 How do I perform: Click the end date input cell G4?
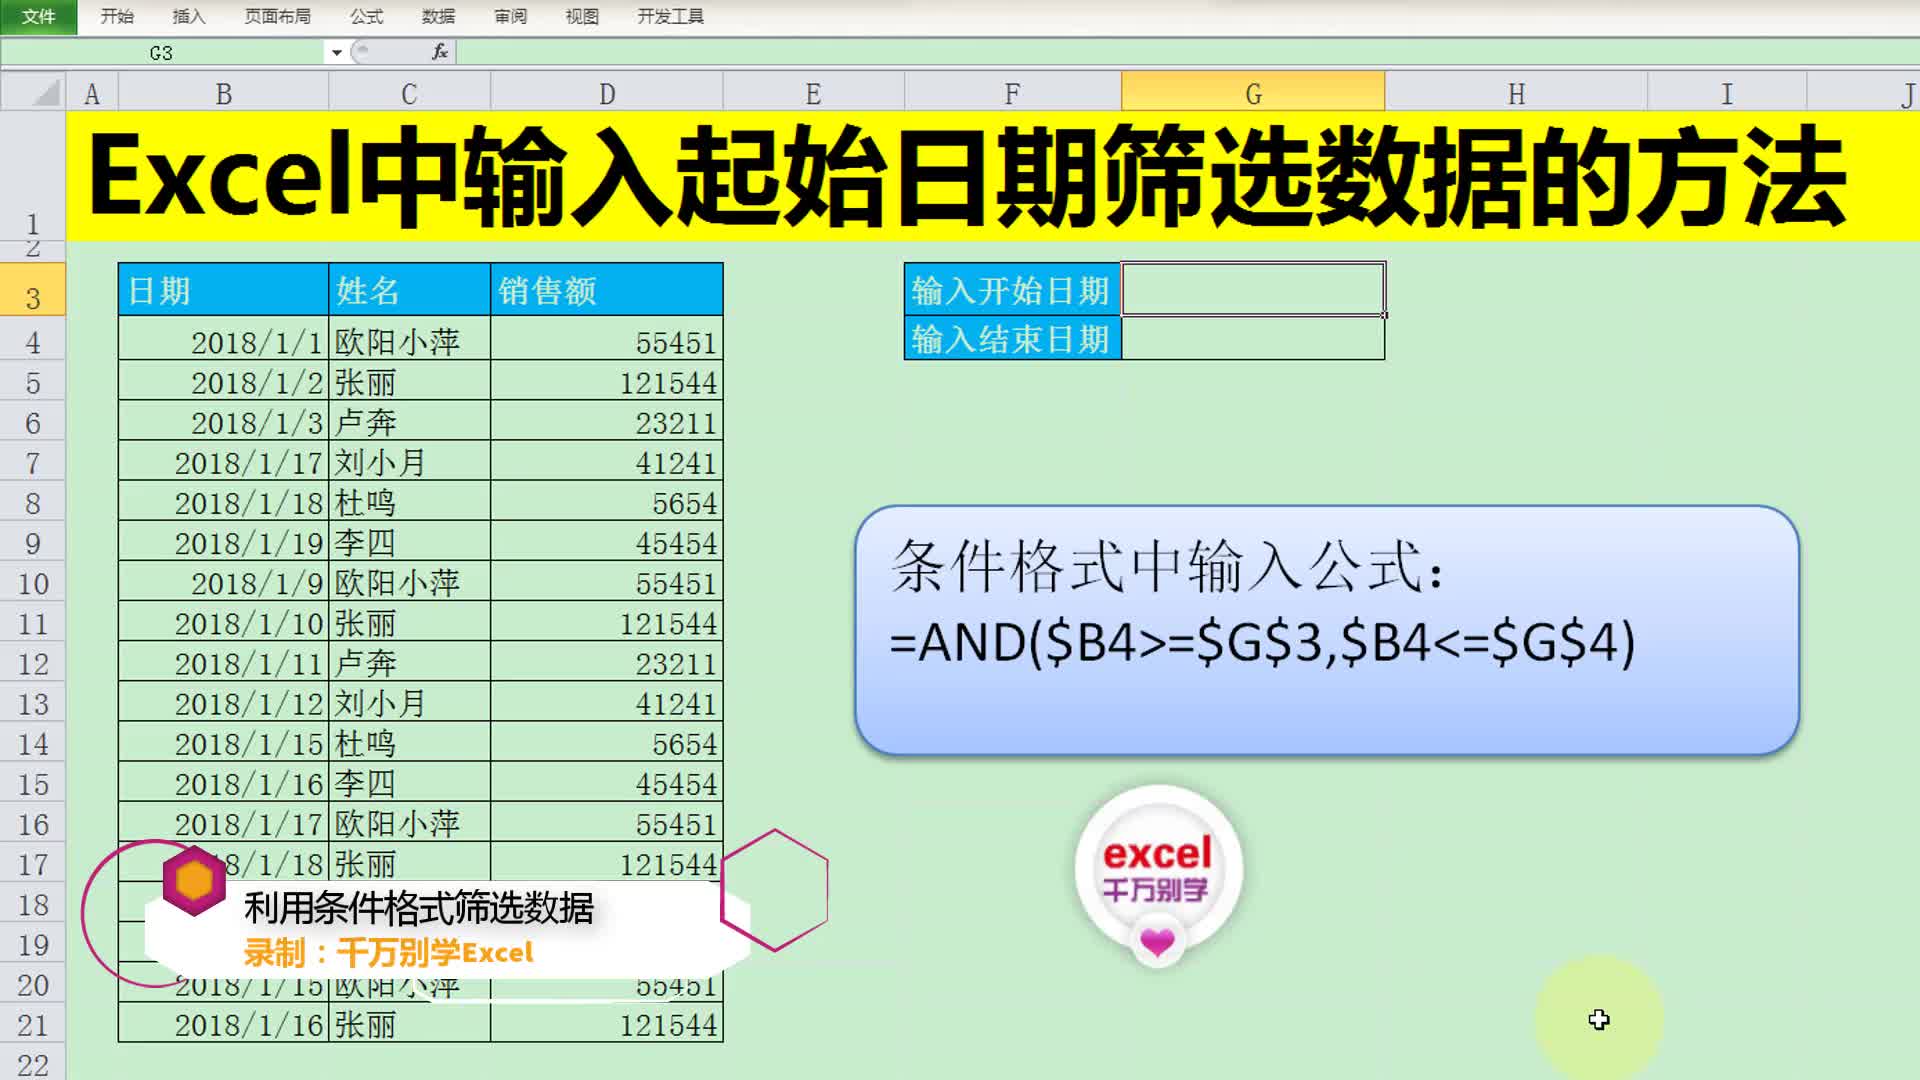click(x=1253, y=339)
